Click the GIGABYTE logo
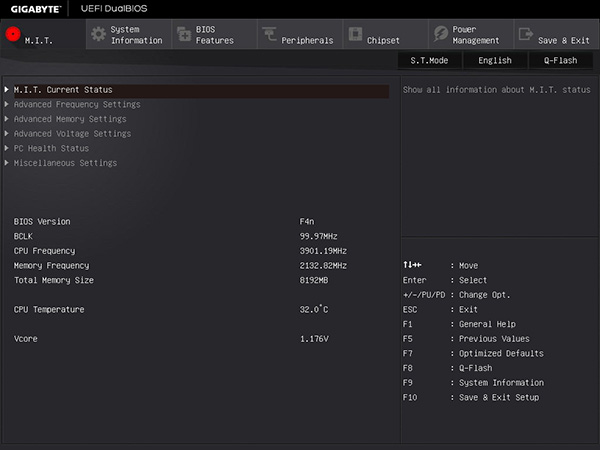600x450 pixels. (36, 9)
